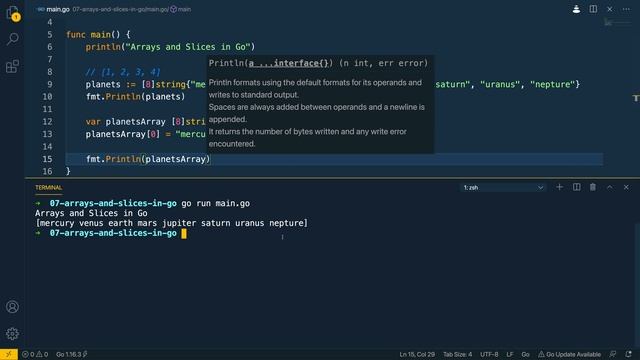This screenshot has height=360, width=640.
Task: Click Go Update Available warning
Action: (x=569, y=354)
